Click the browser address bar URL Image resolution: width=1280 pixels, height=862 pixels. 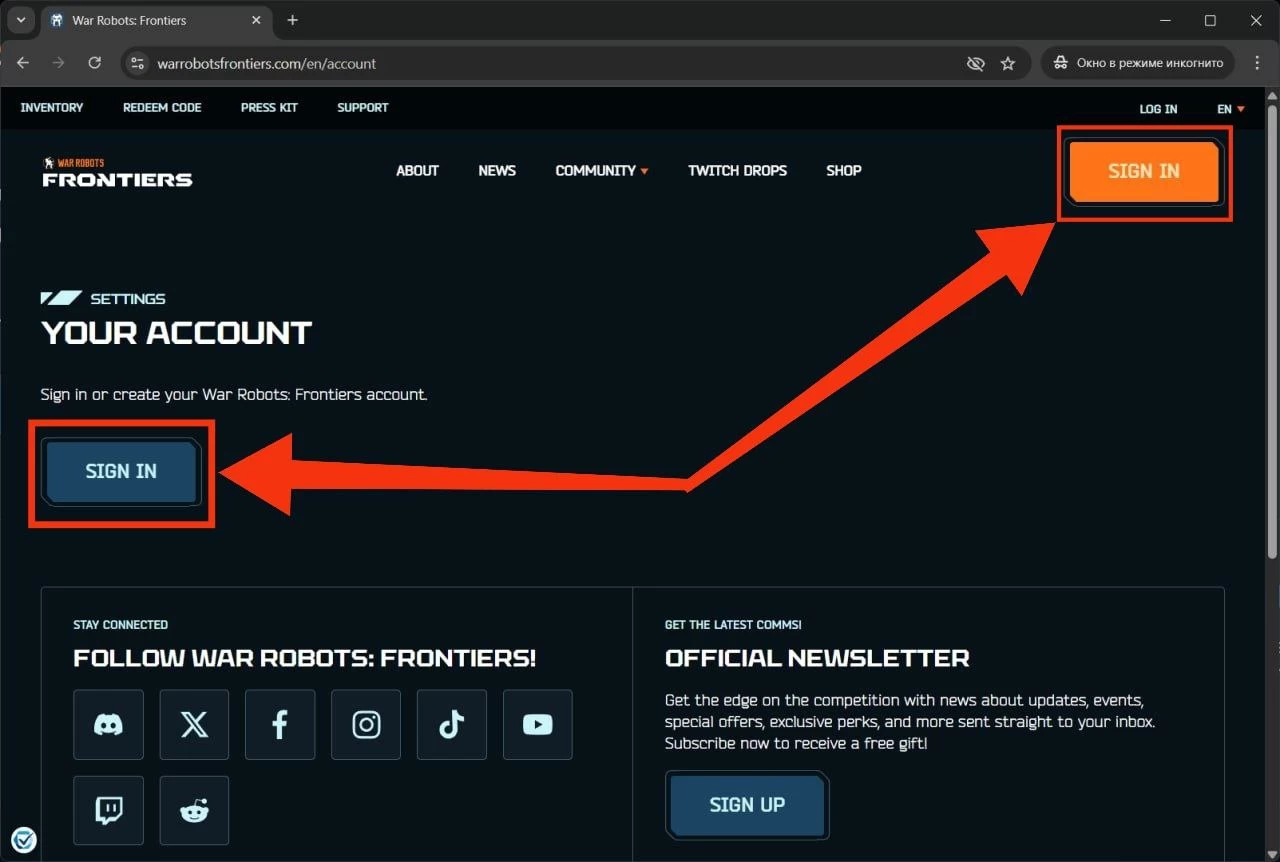(x=266, y=63)
